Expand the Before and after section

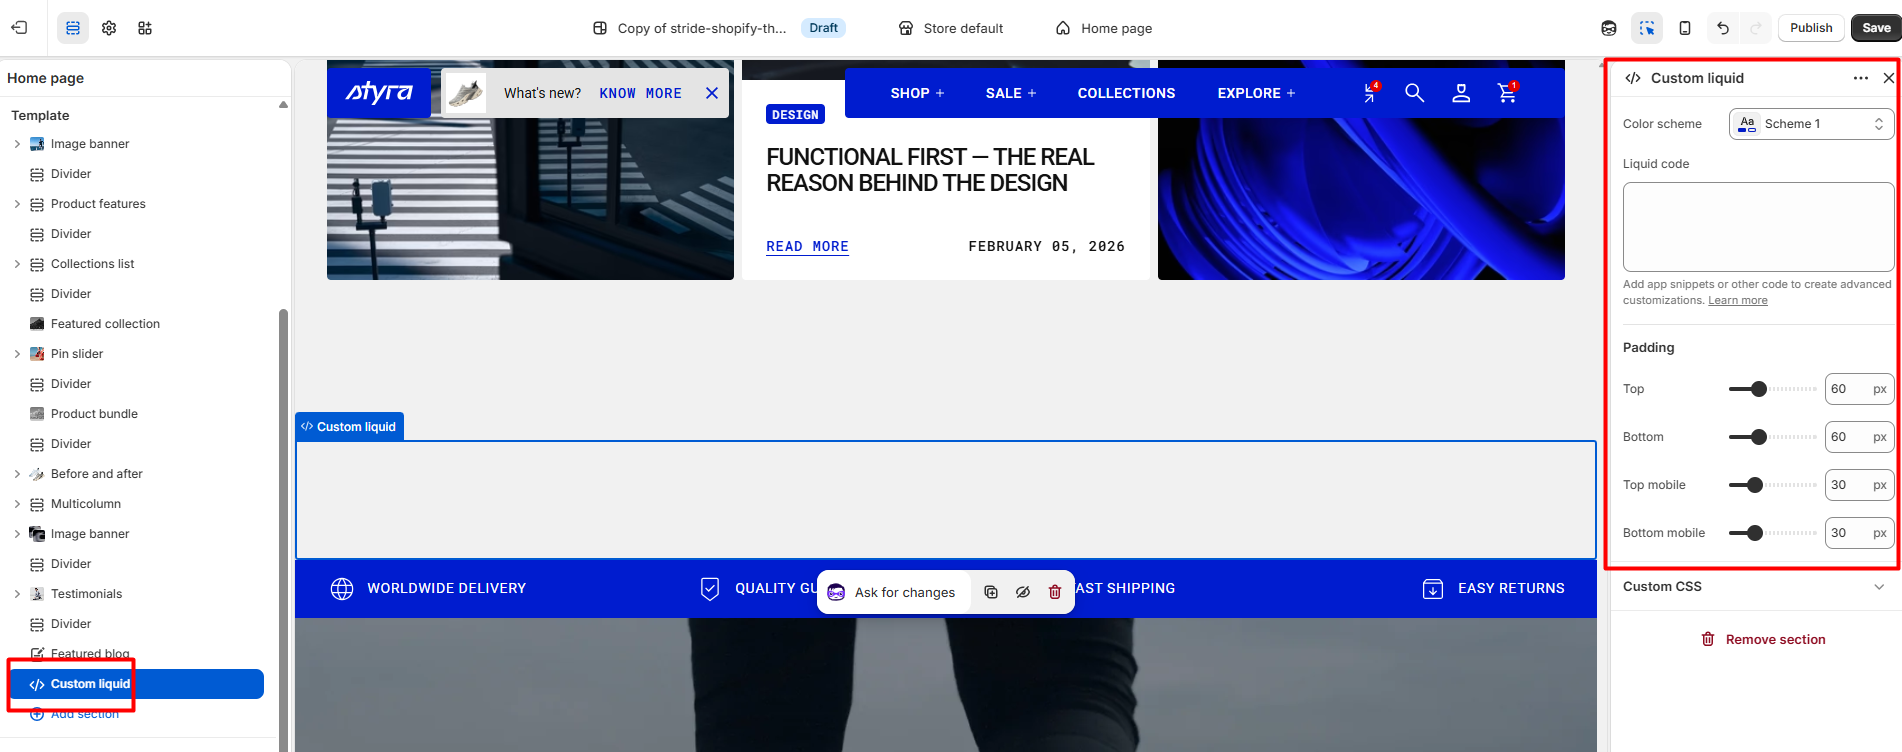coord(17,474)
